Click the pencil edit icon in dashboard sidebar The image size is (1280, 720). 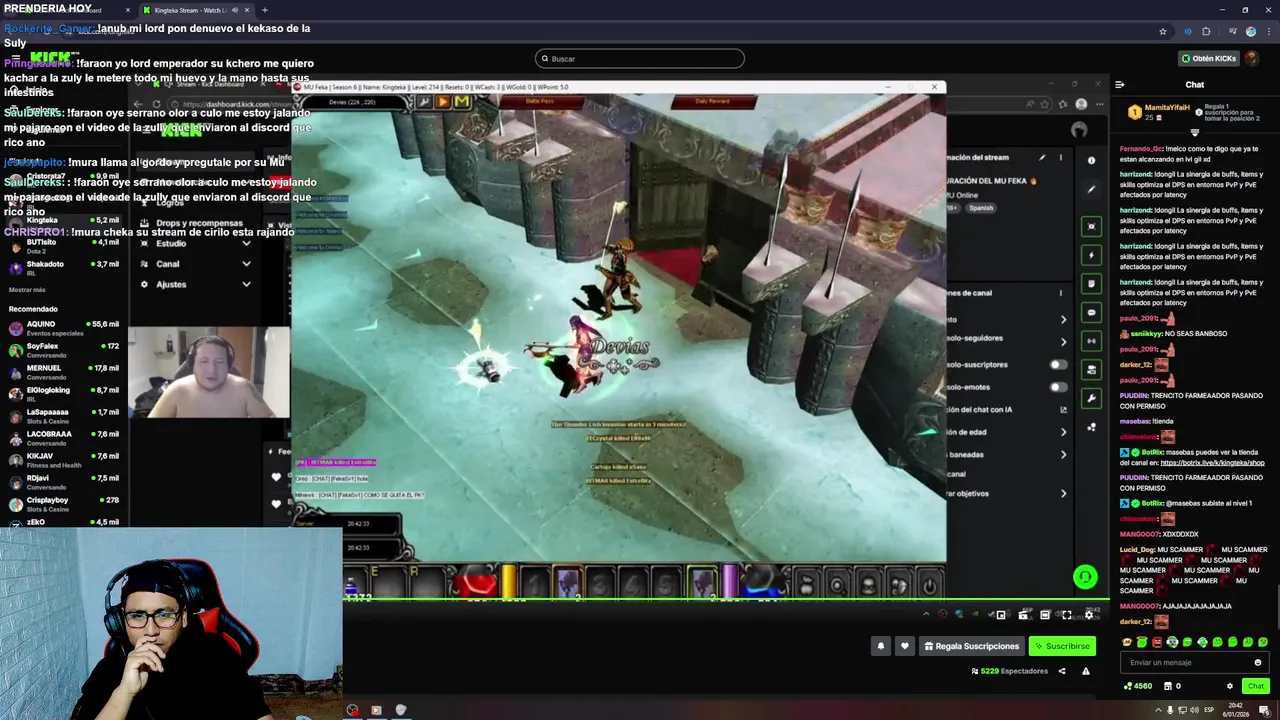point(1092,189)
